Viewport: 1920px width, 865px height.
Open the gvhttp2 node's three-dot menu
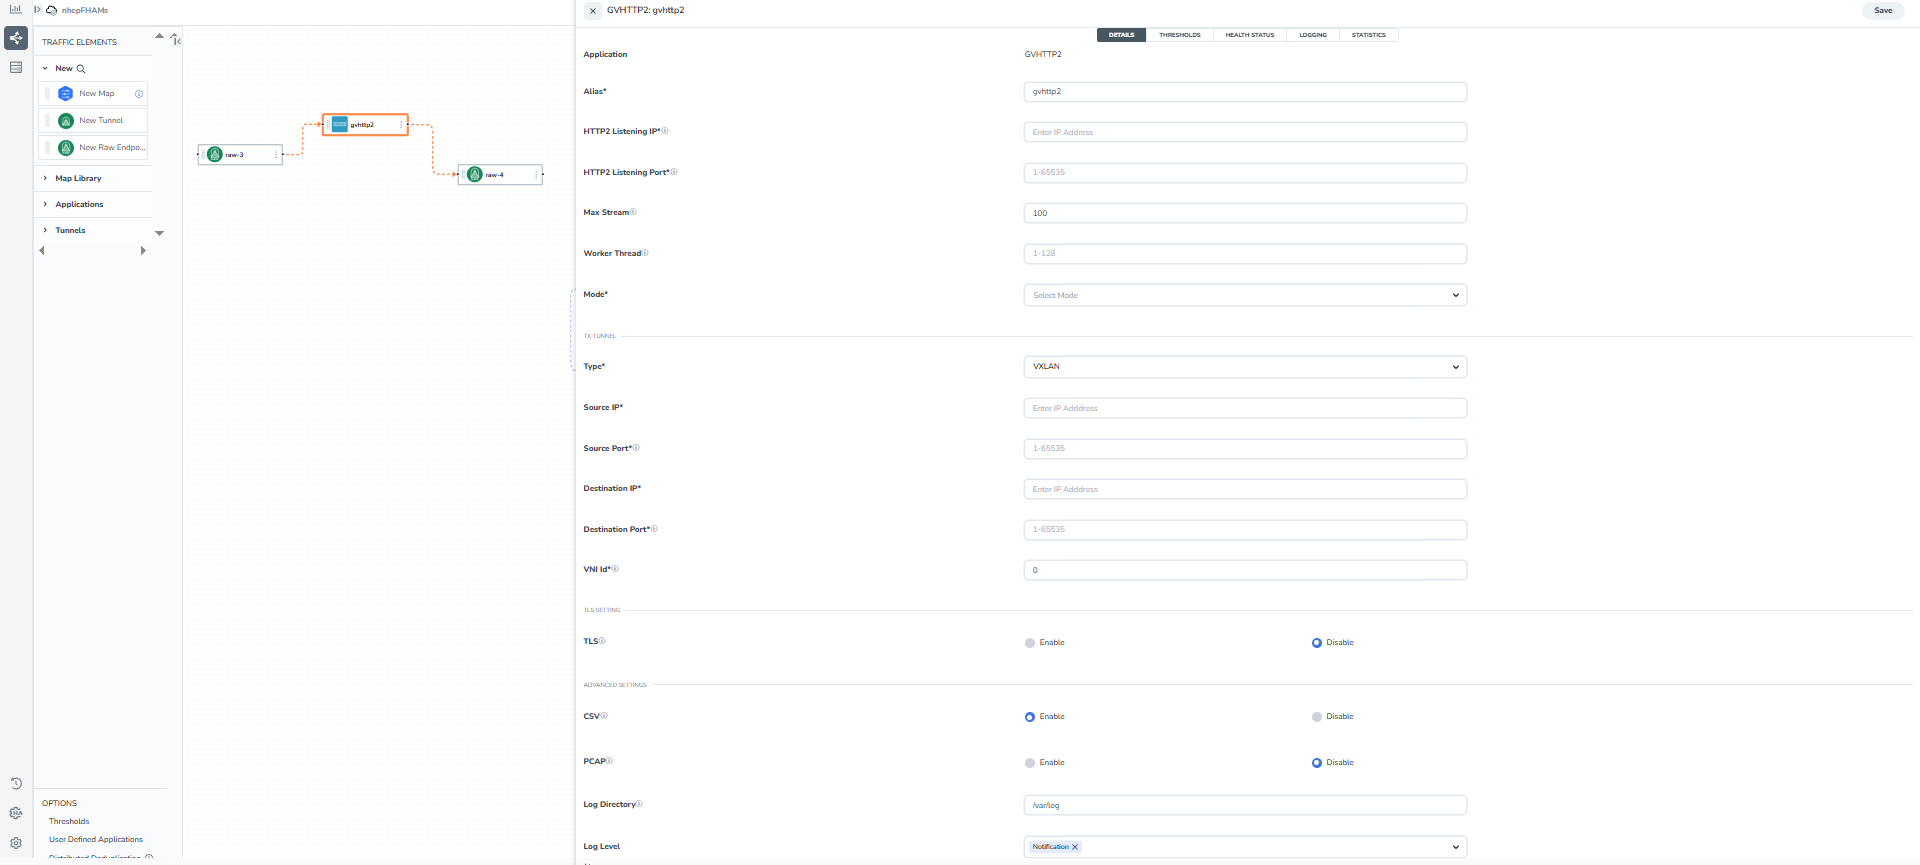pyautogui.click(x=402, y=125)
